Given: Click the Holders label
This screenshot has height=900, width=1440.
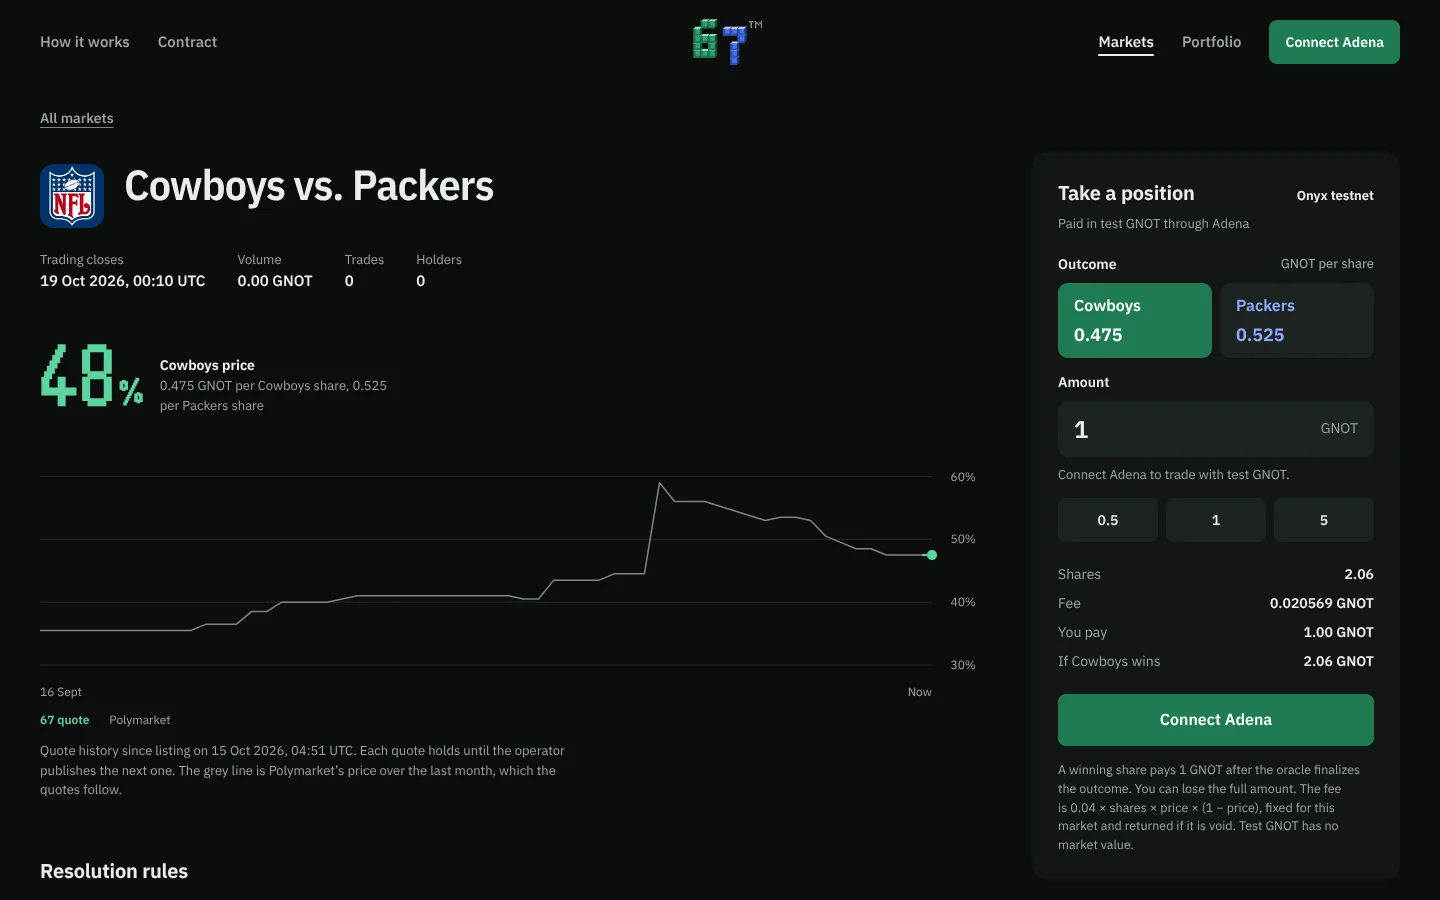Looking at the screenshot, I should (x=439, y=260).
